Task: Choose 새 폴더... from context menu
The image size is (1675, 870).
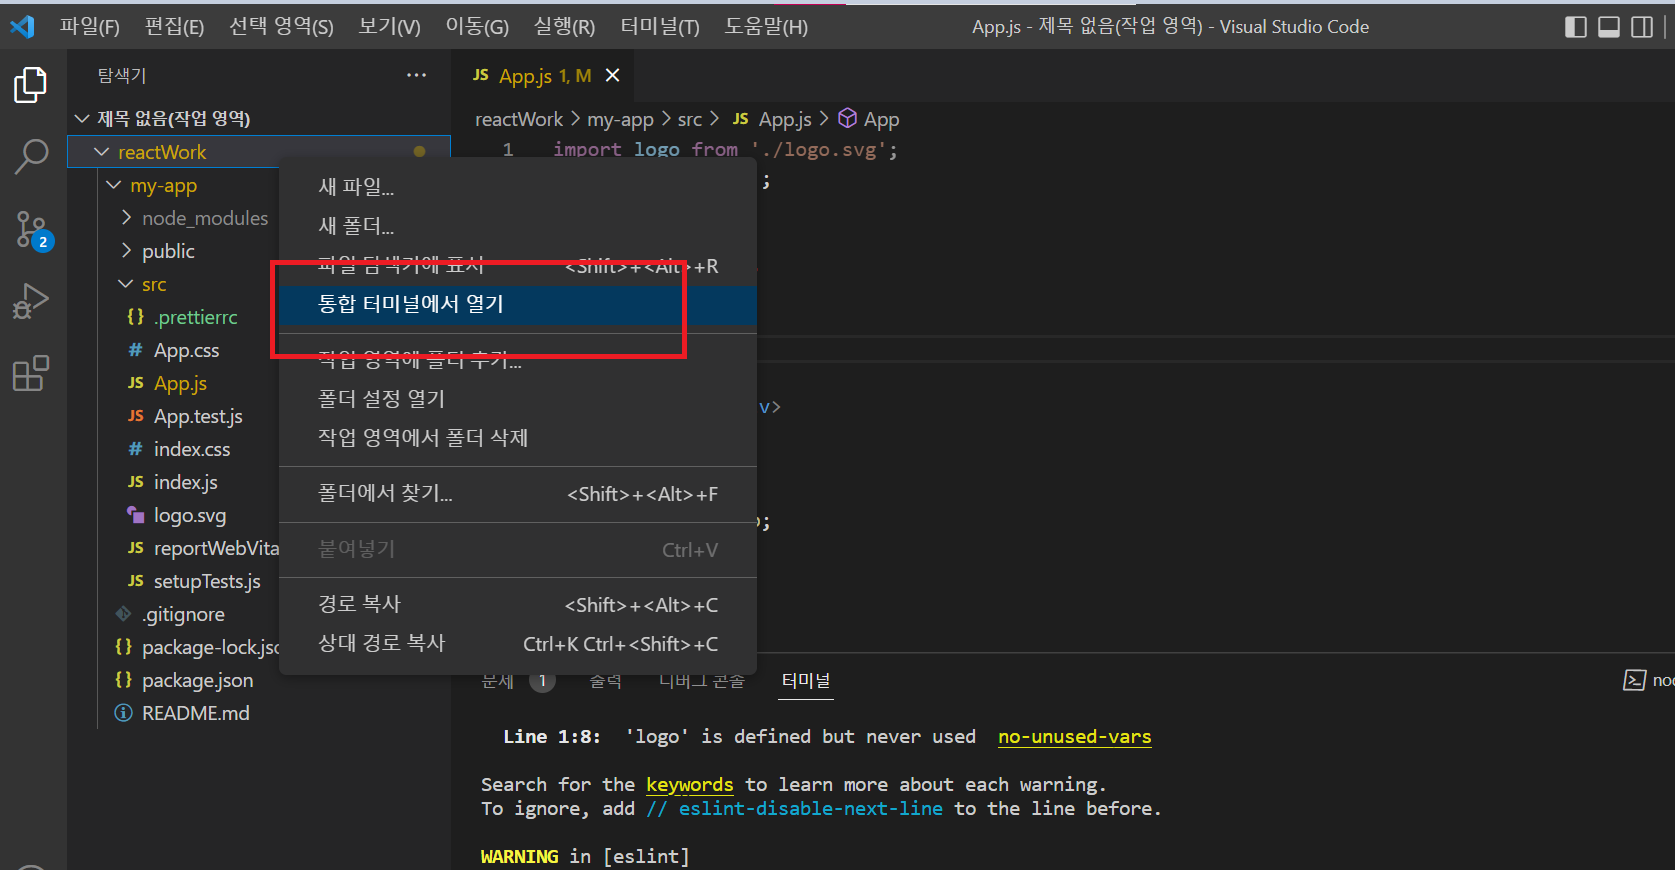Action: [x=518, y=225]
